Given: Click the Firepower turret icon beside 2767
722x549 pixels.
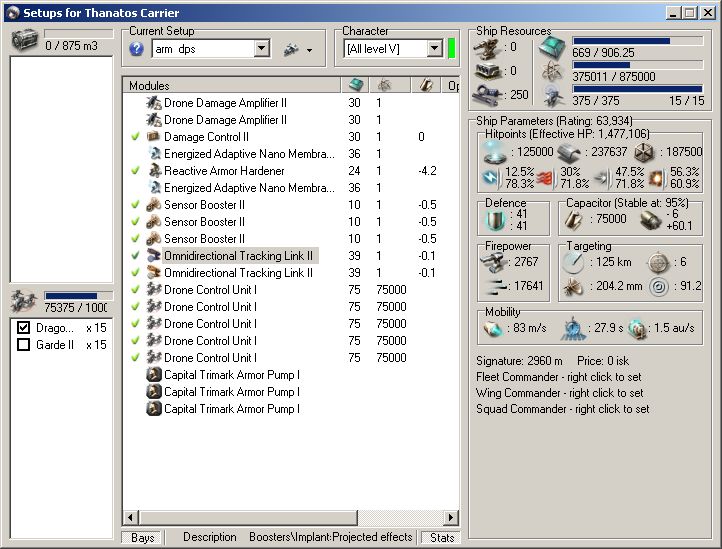Looking at the screenshot, I should click(x=494, y=263).
